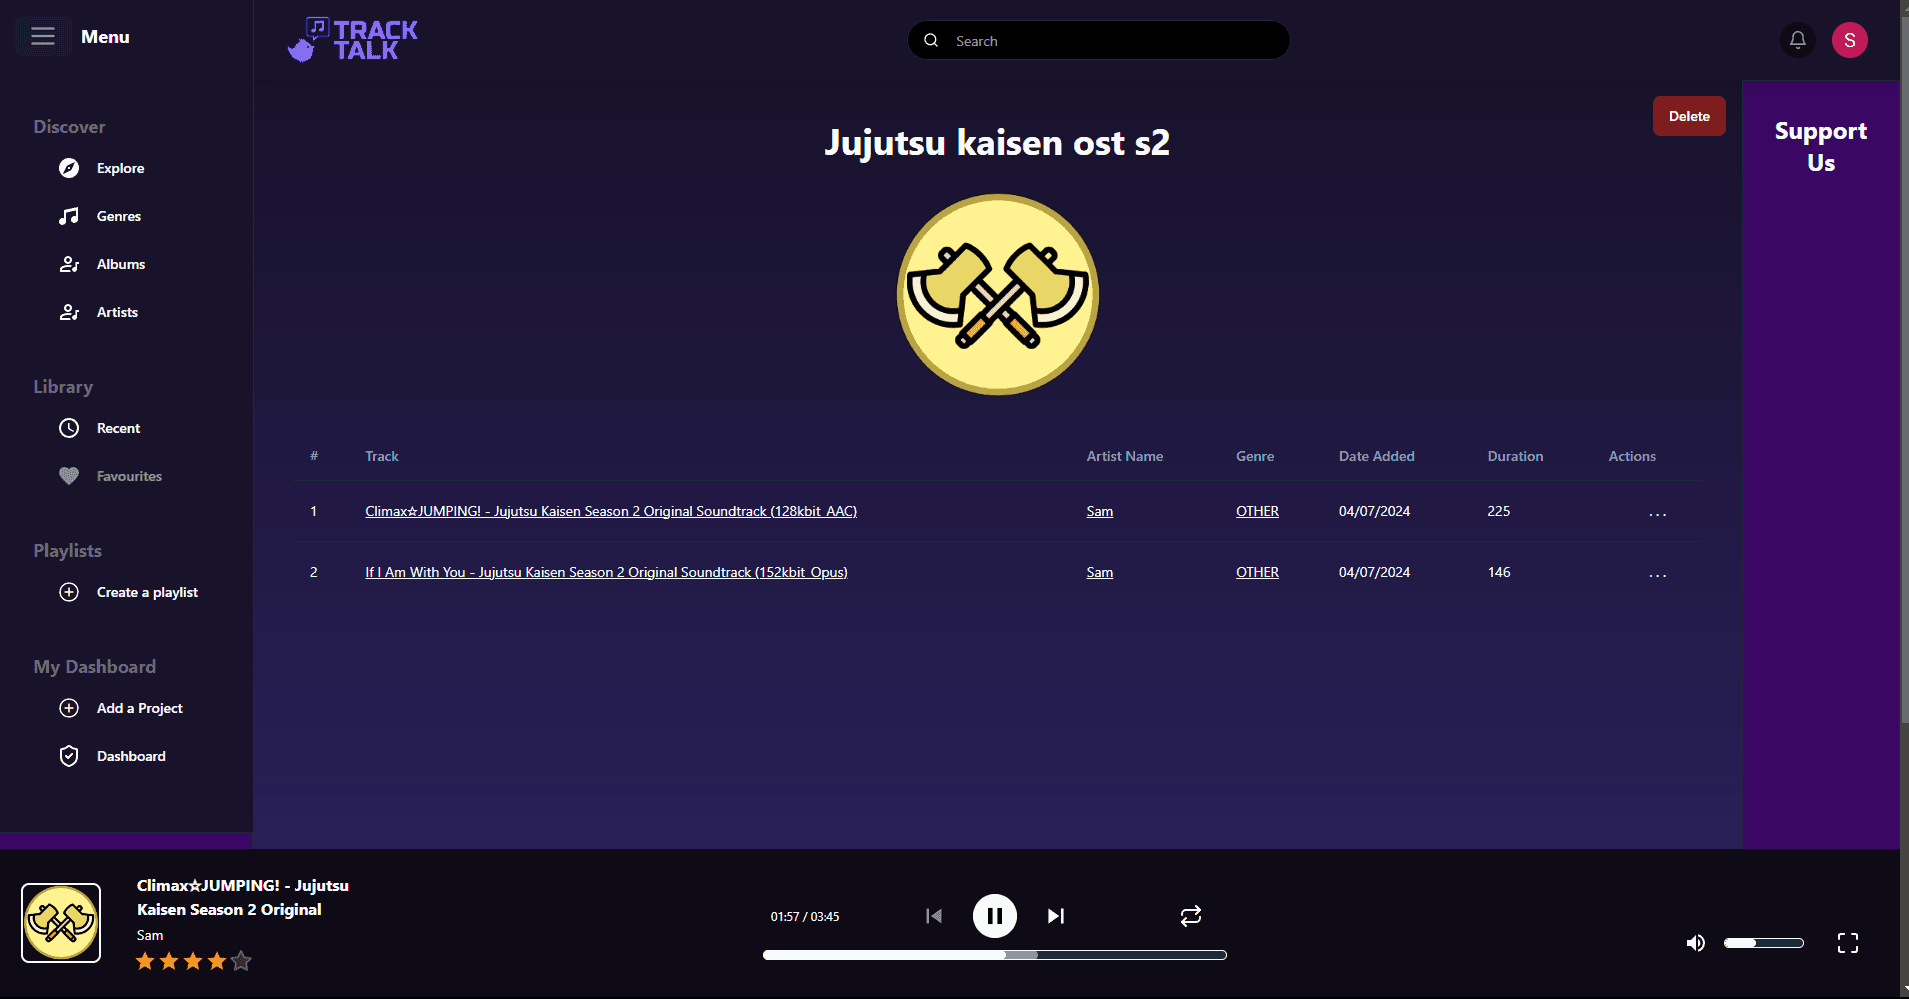Pause the currently playing track
Image resolution: width=1909 pixels, height=999 pixels.
[994, 915]
